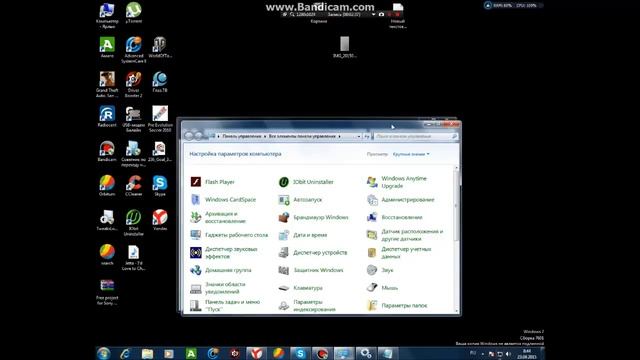Open the Windows CardSpace item

tap(223, 200)
